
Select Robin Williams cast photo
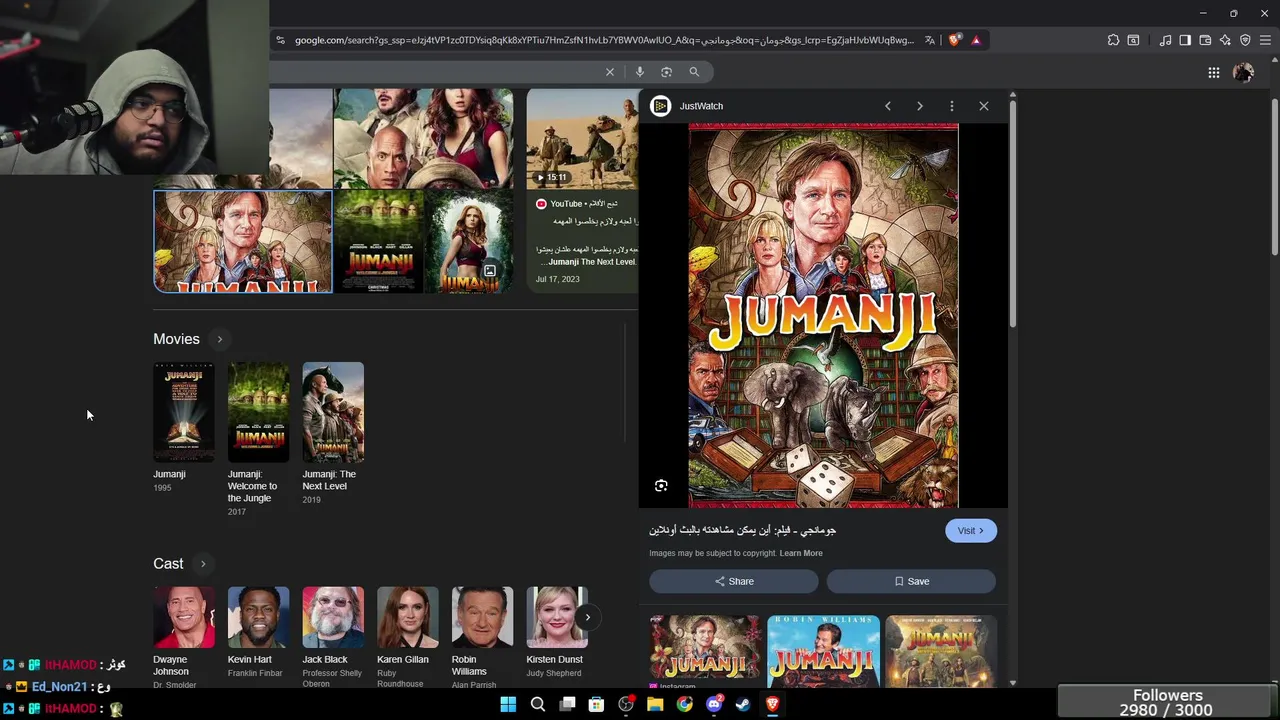tap(482, 617)
